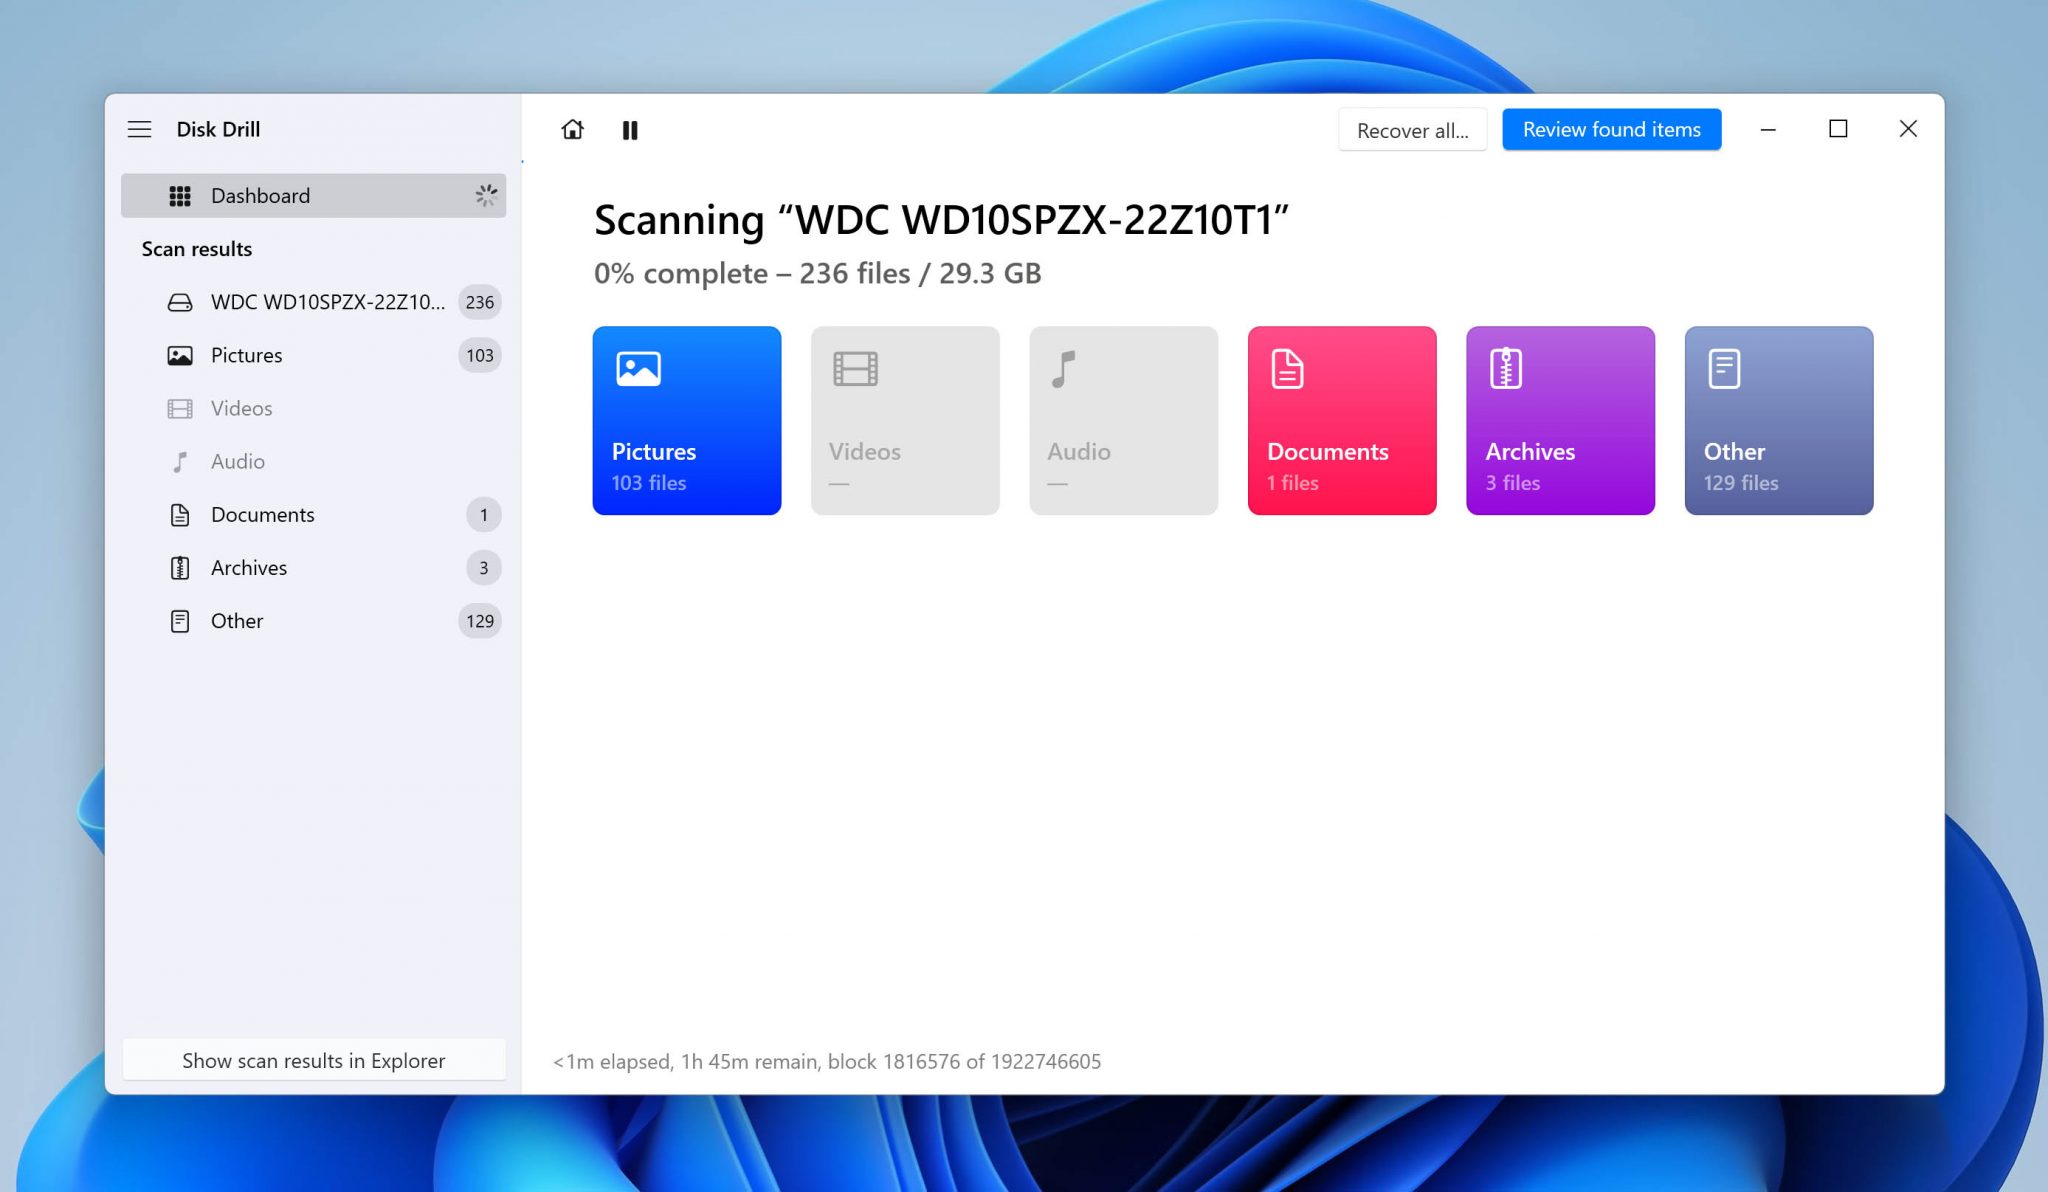2048x1192 pixels.
Task: Pause the scan with the pause icon
Action: [x=630, y=130]
